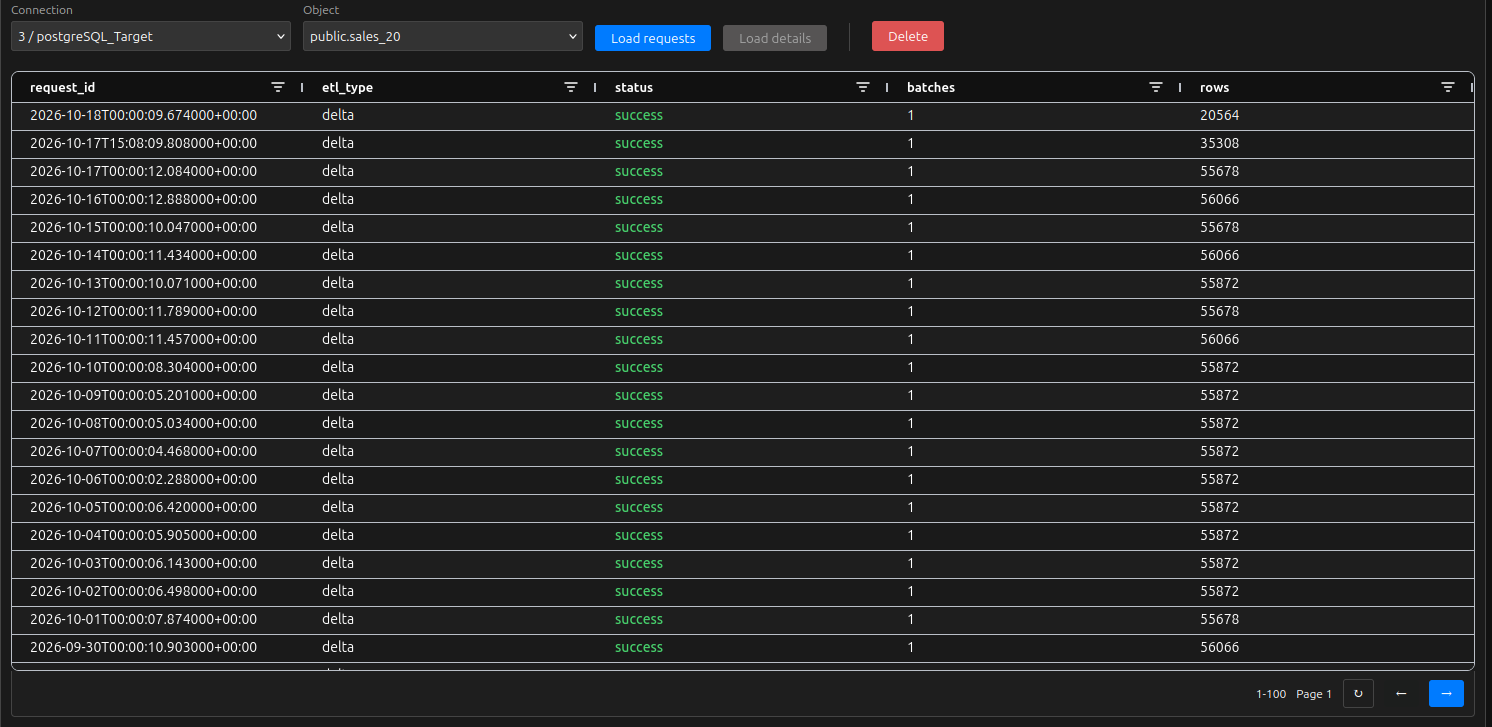Viewport: 1492px width, 727px height.
Task: Select request 2026-10-05T00:00:06.420000+00:00
Action: [x=743, y=507]
